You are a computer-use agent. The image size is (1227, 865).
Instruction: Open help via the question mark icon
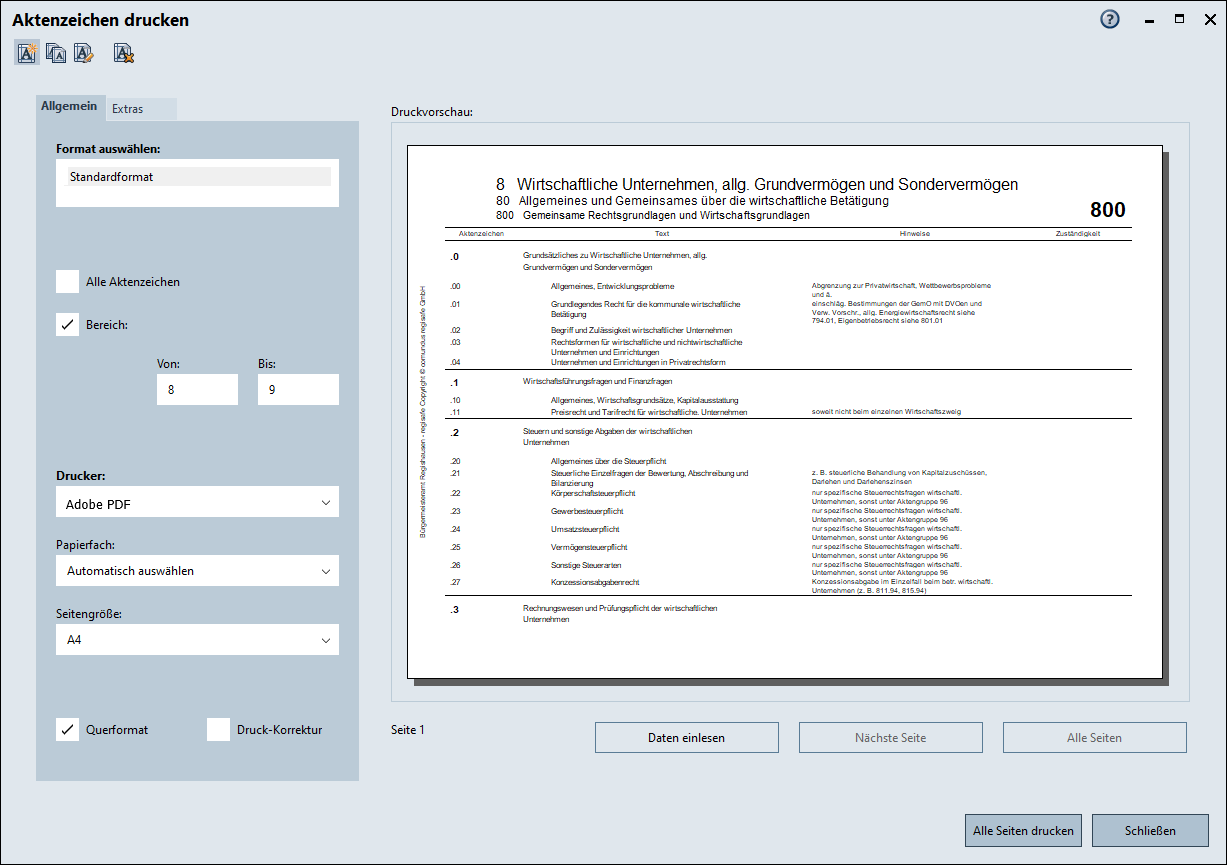tap(1110, 20)
